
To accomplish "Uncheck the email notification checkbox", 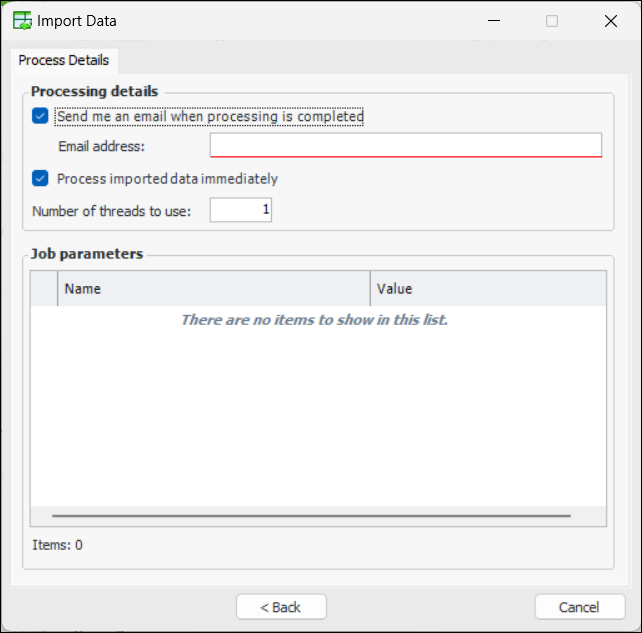I will coord(40,116).
